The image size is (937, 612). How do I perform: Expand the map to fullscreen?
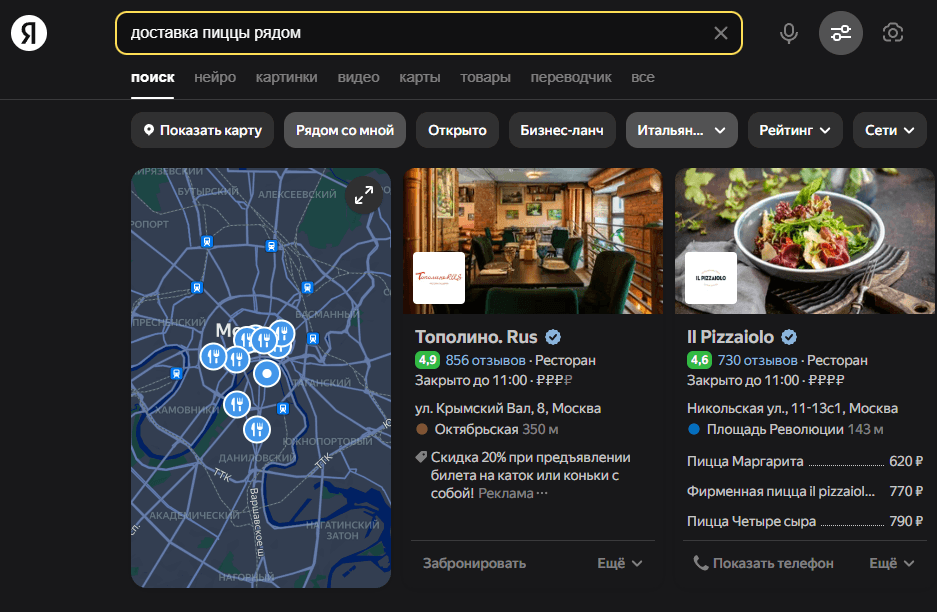click(364, 195)
